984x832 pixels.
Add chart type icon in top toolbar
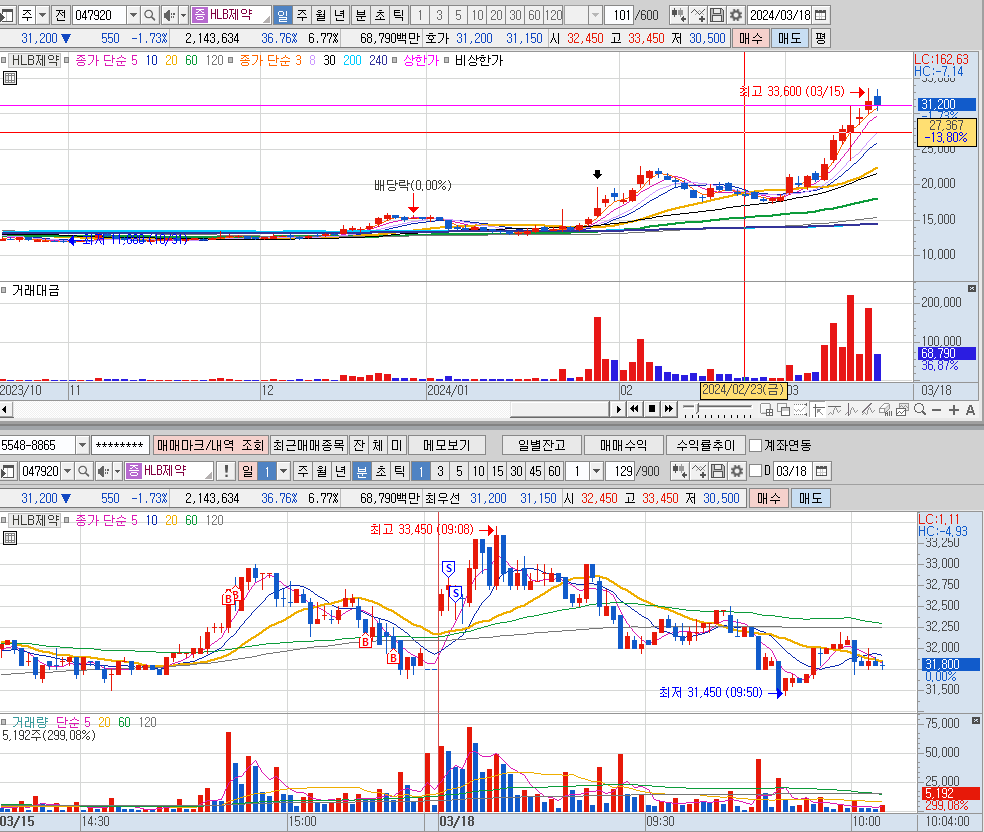click(678, 15)
